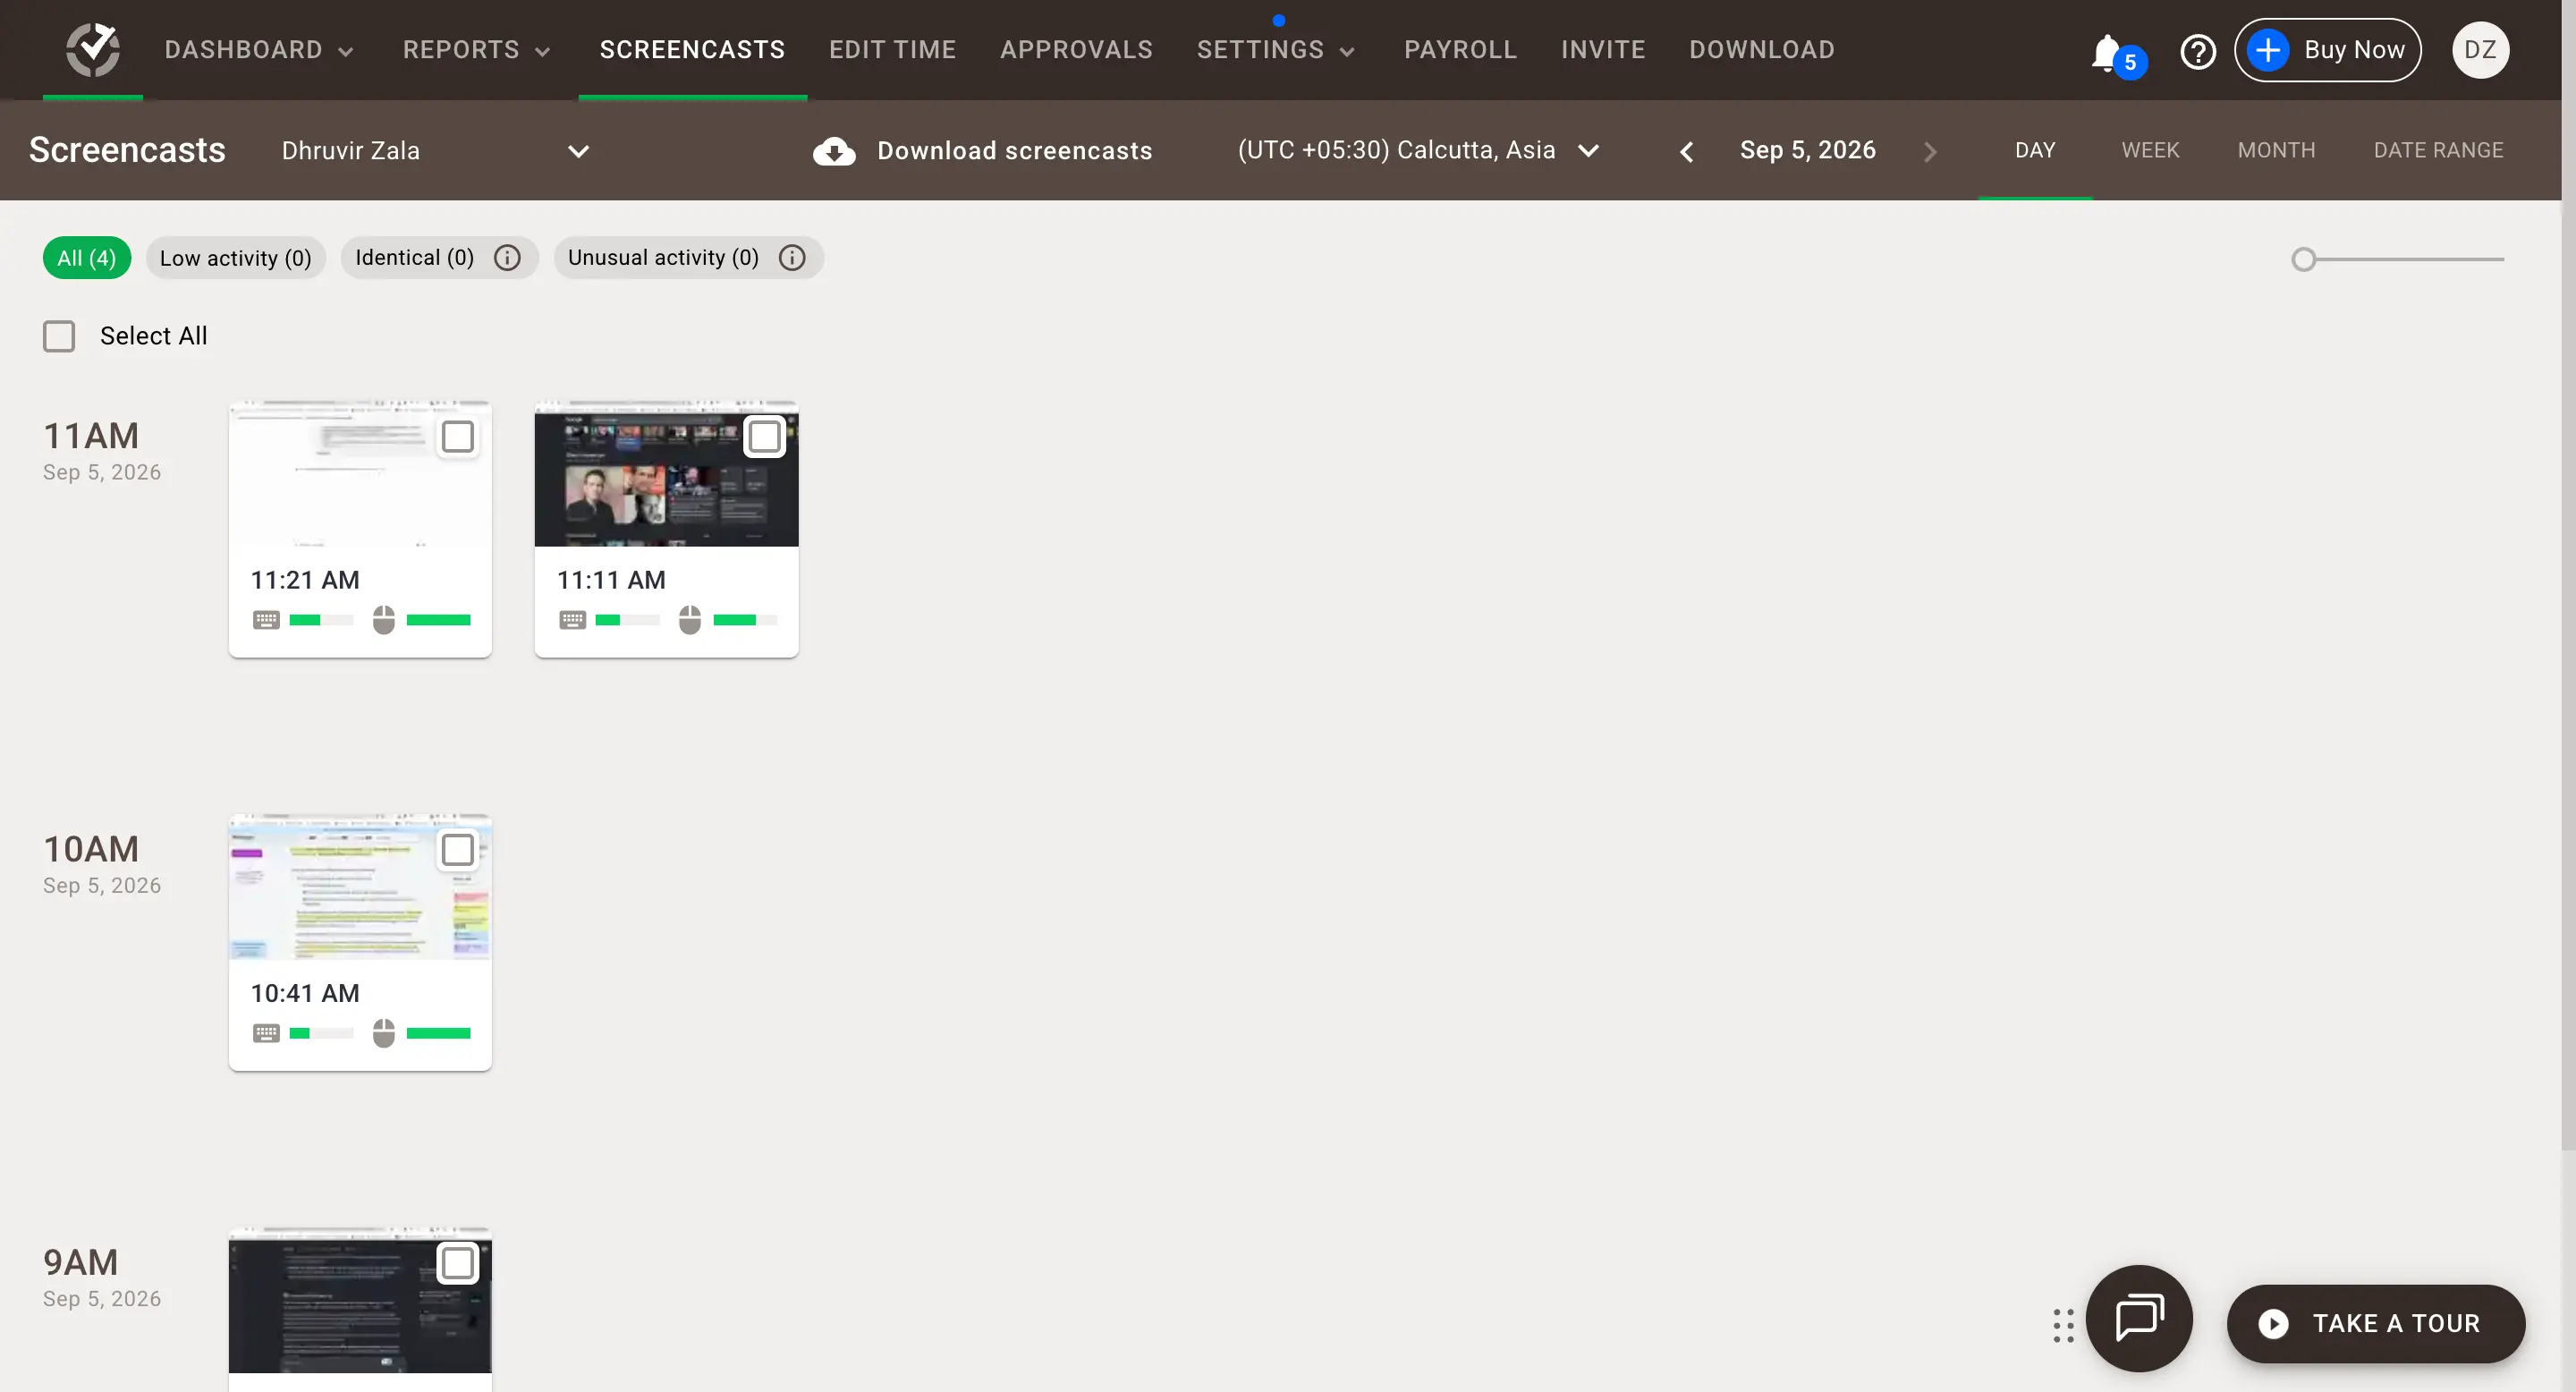Select the 11:11 AM screencast checkbox
Image resolution: width=2576 pixels, height=1392 pixels.
764,437
